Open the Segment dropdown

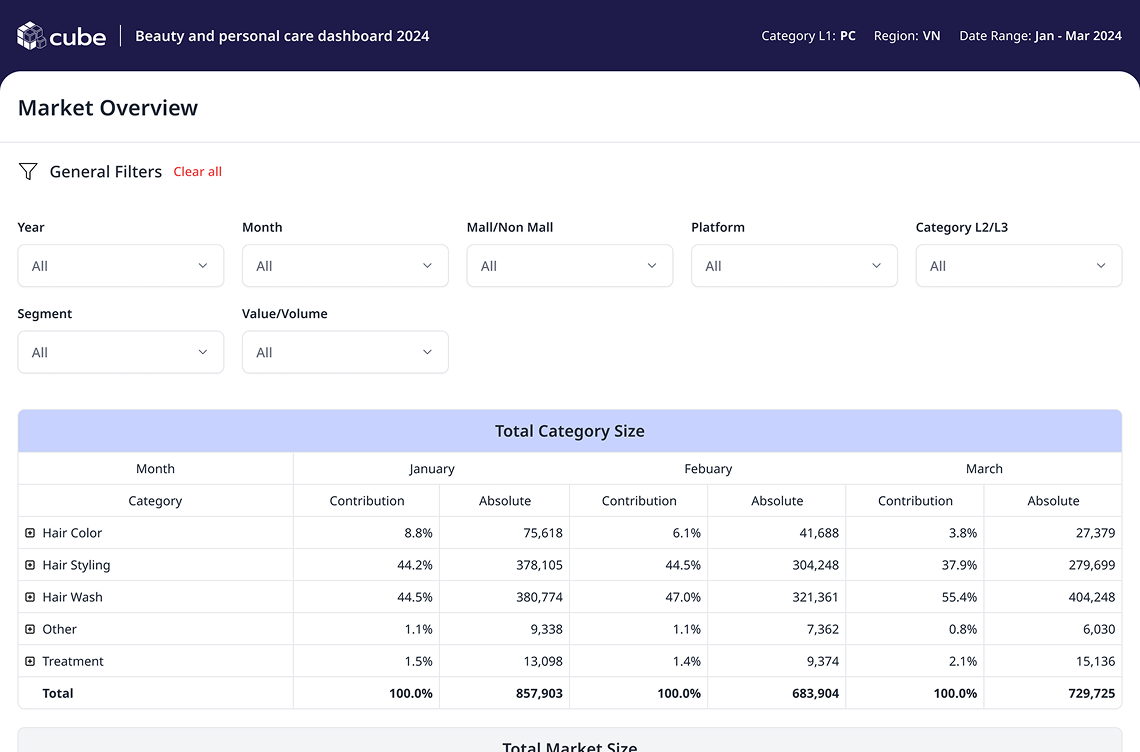coord(120,352)
